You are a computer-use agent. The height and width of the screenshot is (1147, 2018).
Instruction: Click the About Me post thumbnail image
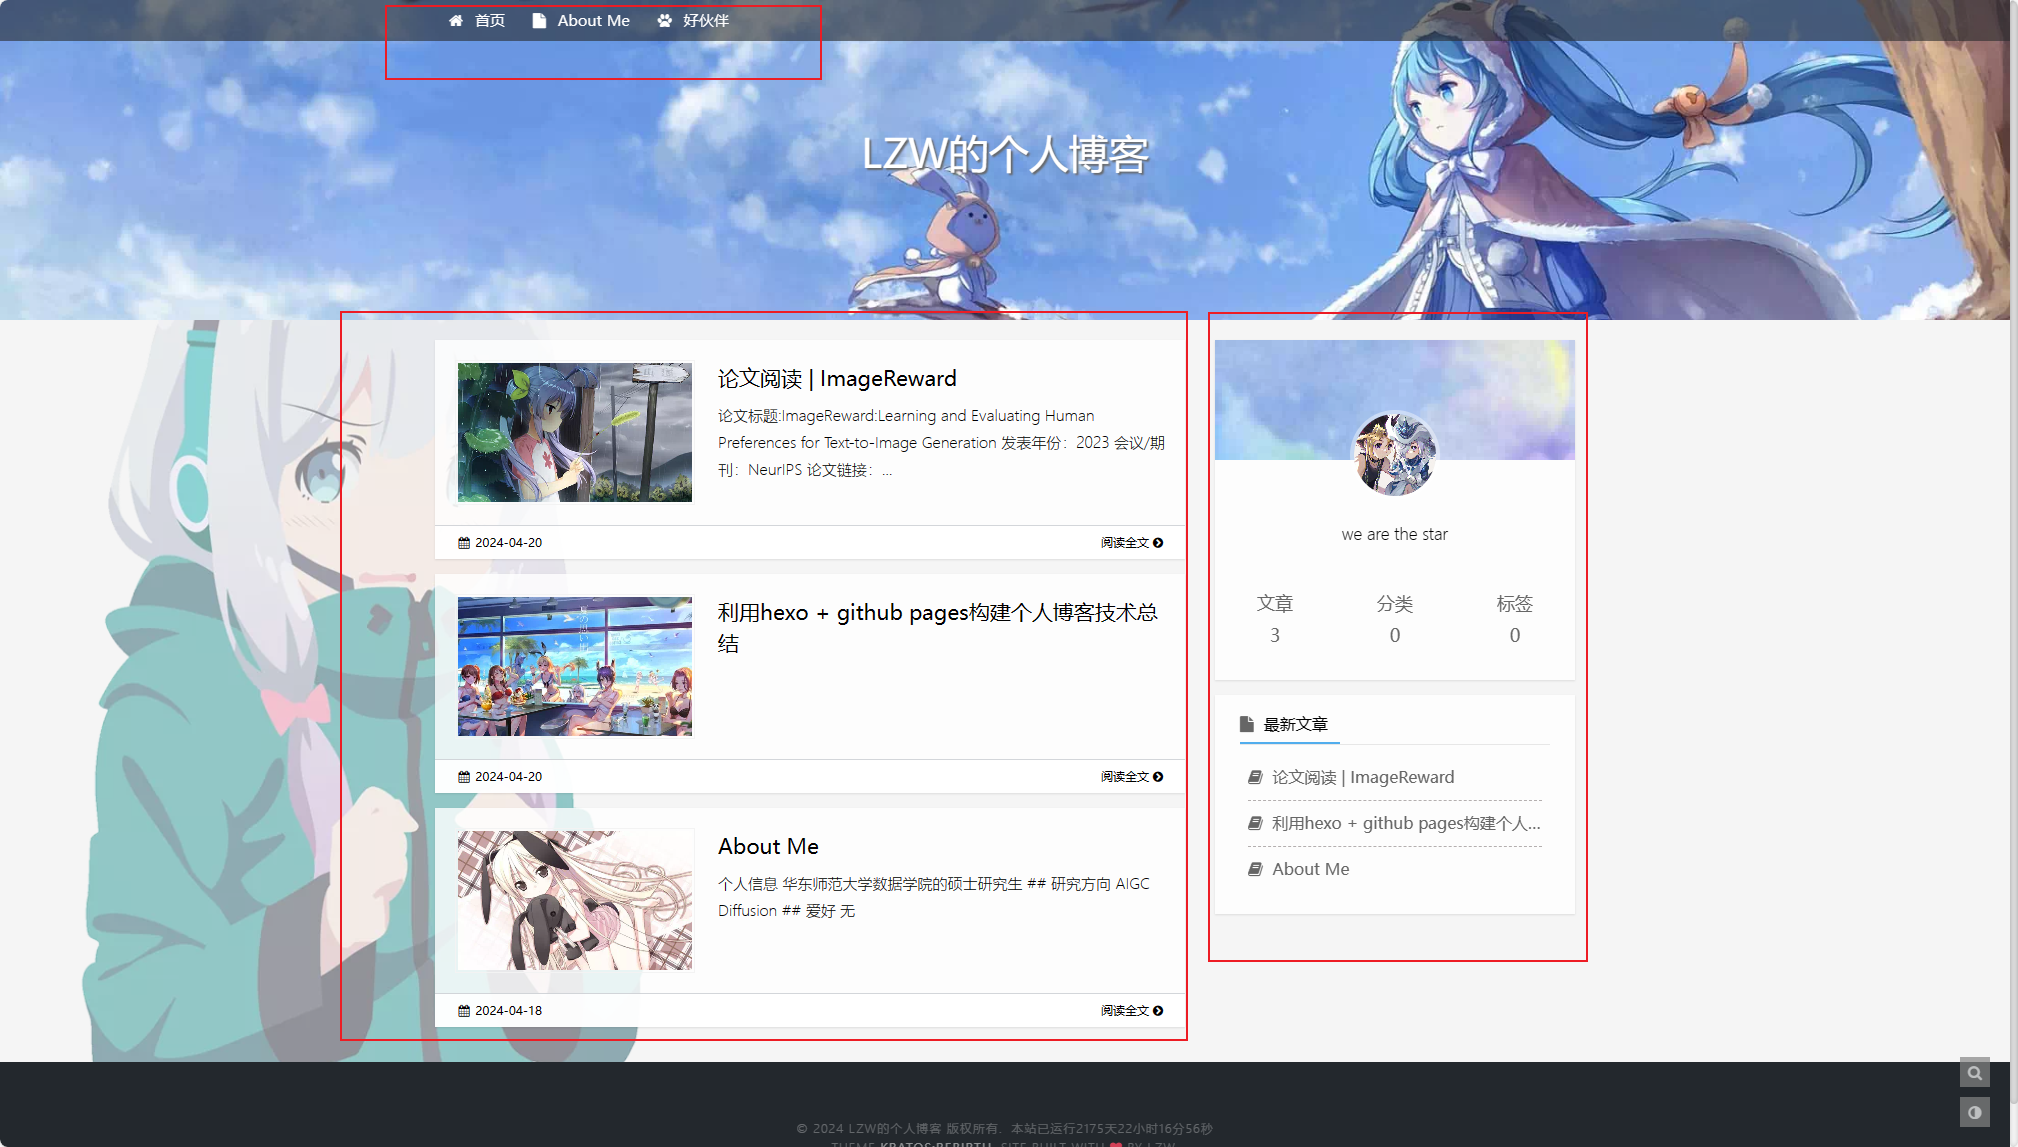(574, 900)
